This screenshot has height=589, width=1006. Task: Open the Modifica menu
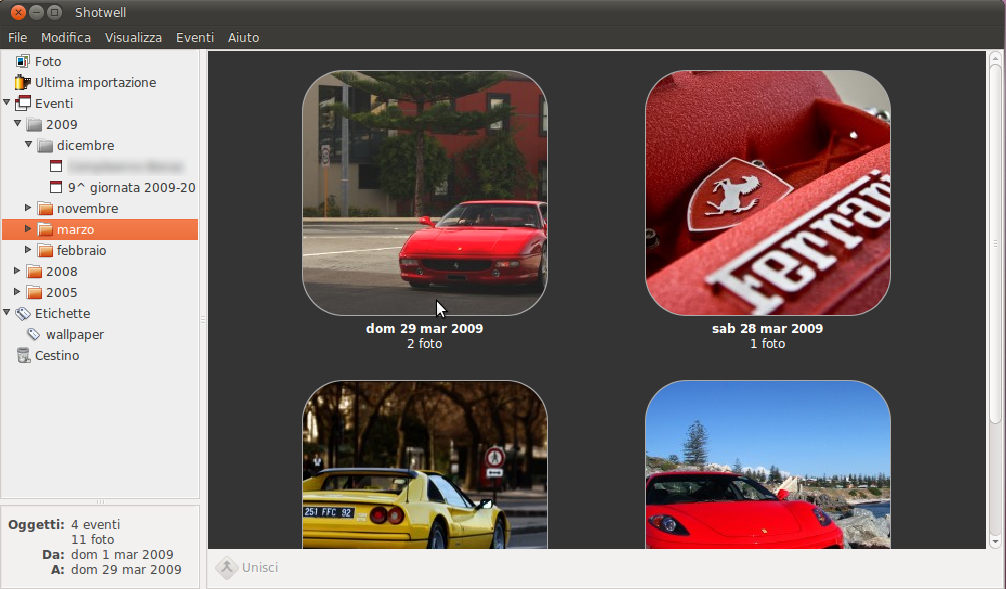tap(66, 37)
